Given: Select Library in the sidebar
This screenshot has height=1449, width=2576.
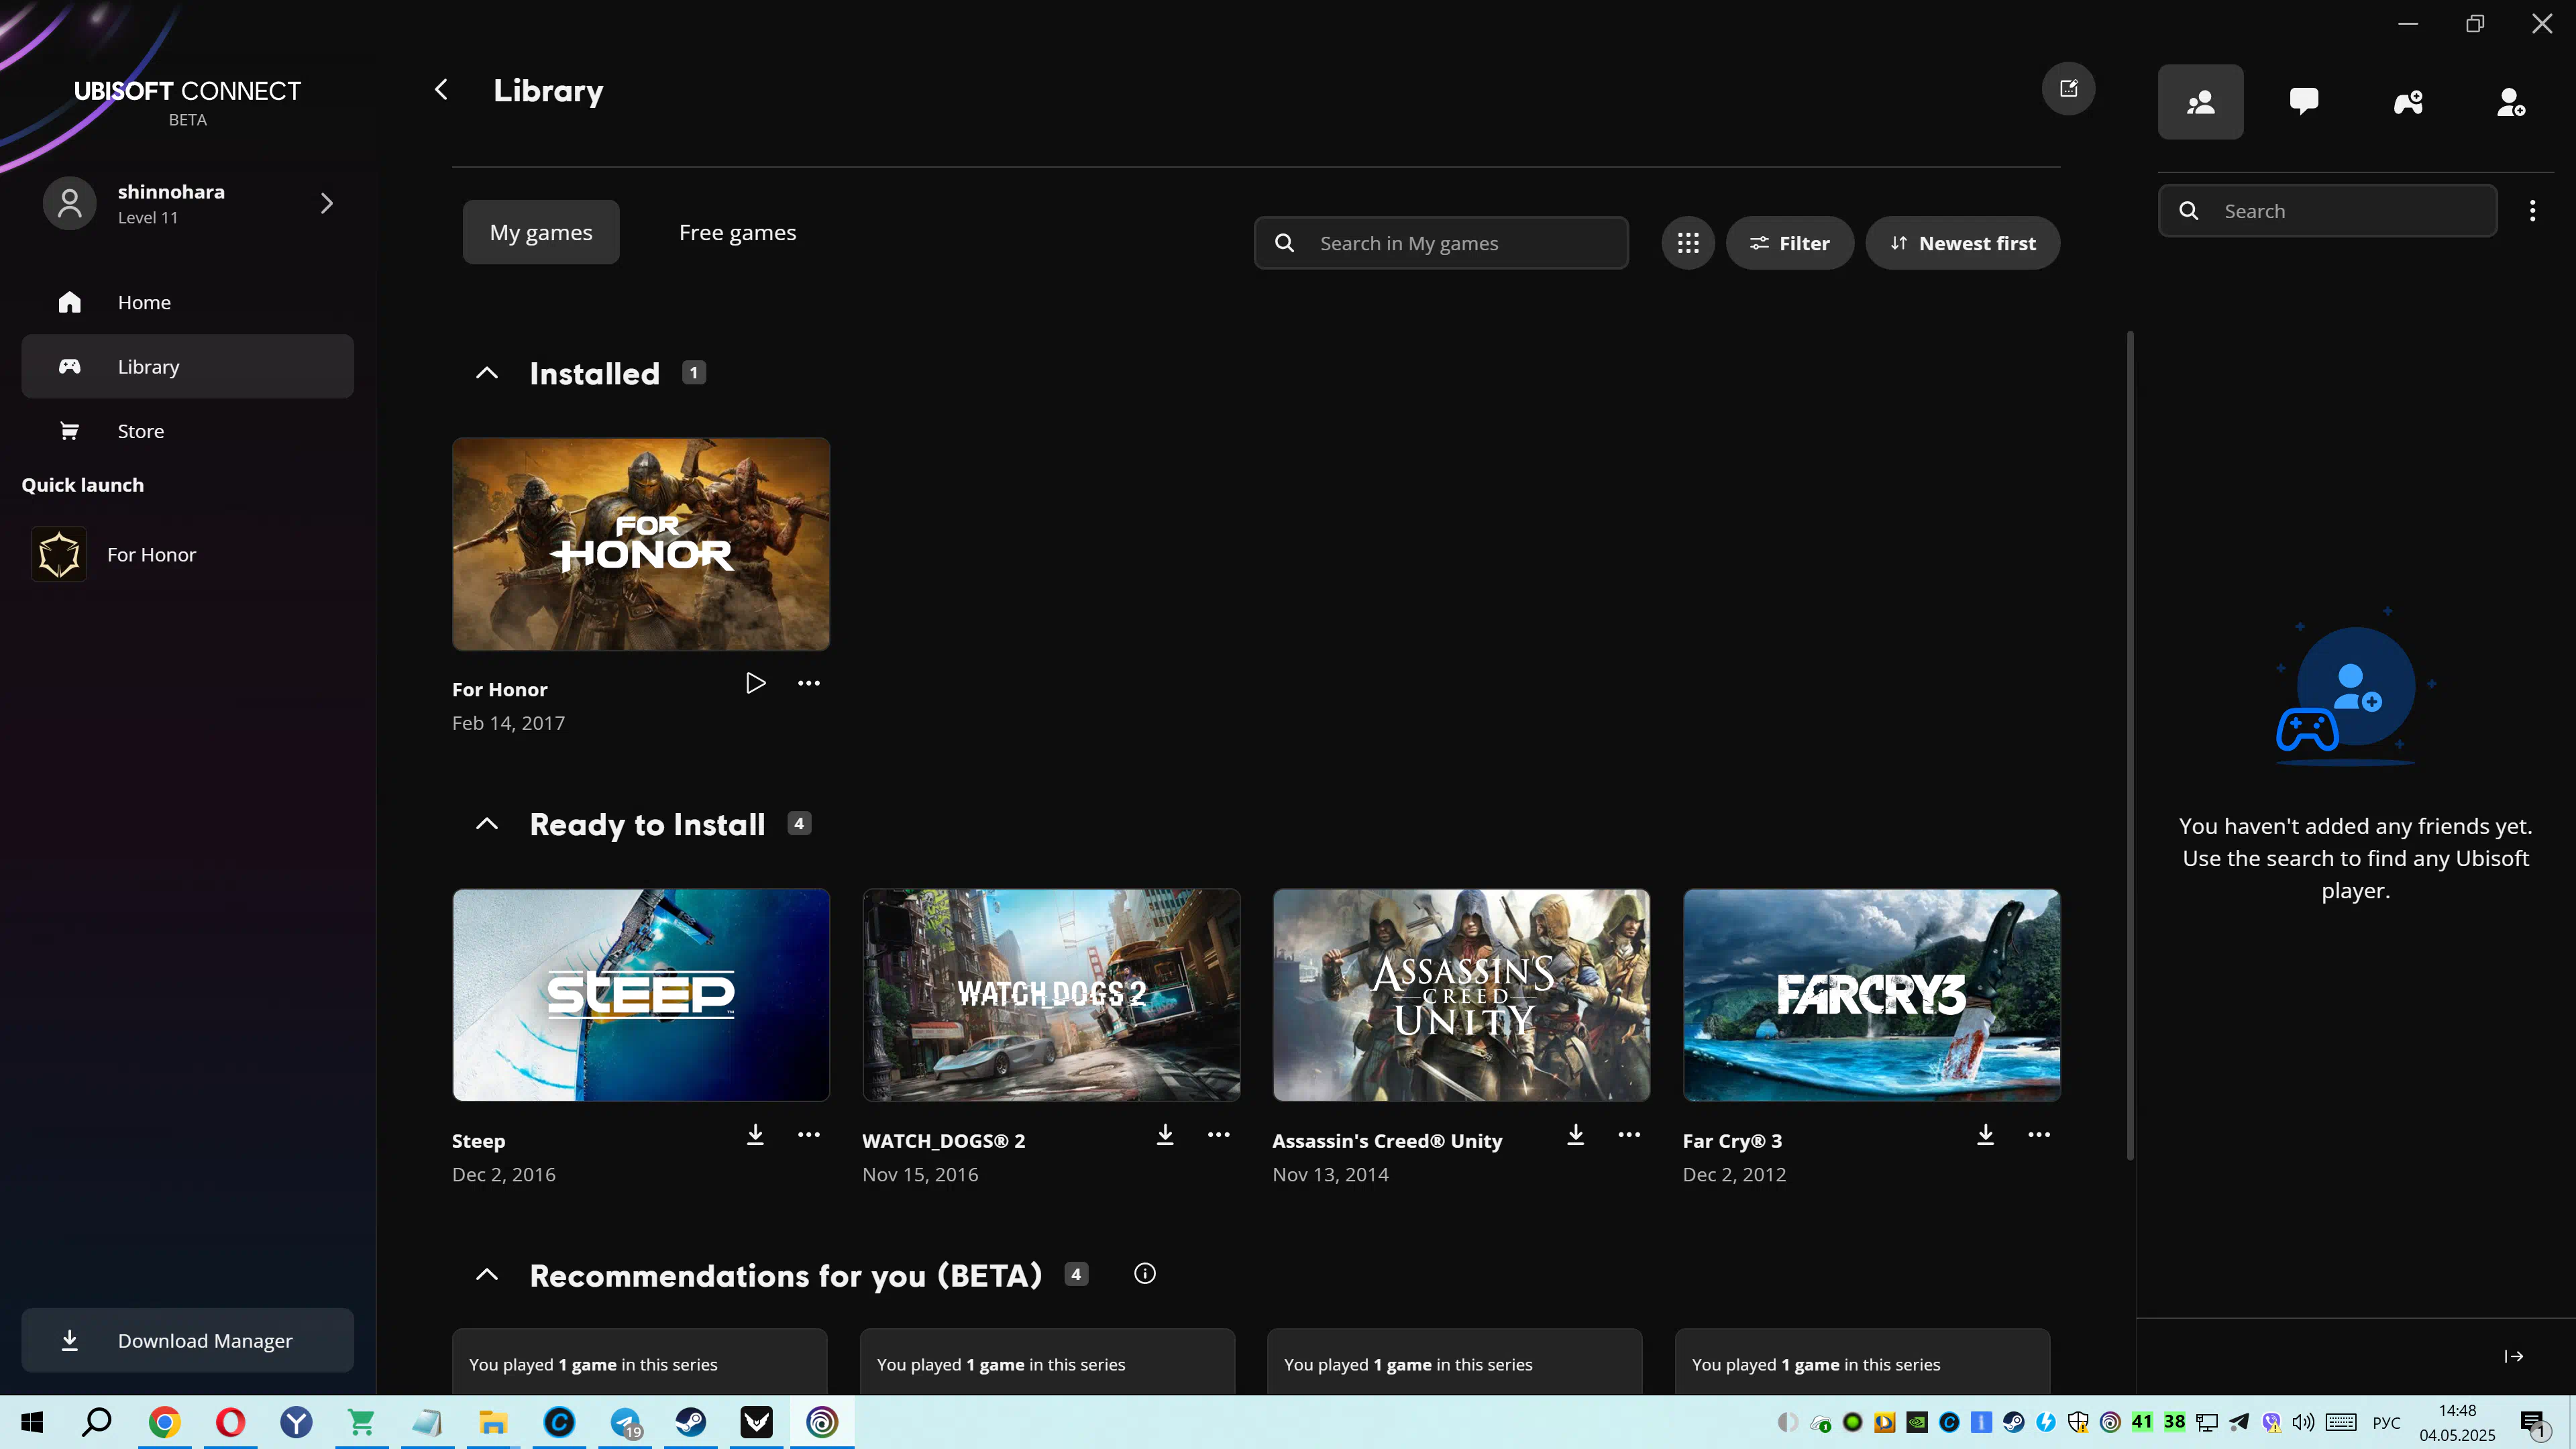Looking at the screenshot, I should (188, 366).
